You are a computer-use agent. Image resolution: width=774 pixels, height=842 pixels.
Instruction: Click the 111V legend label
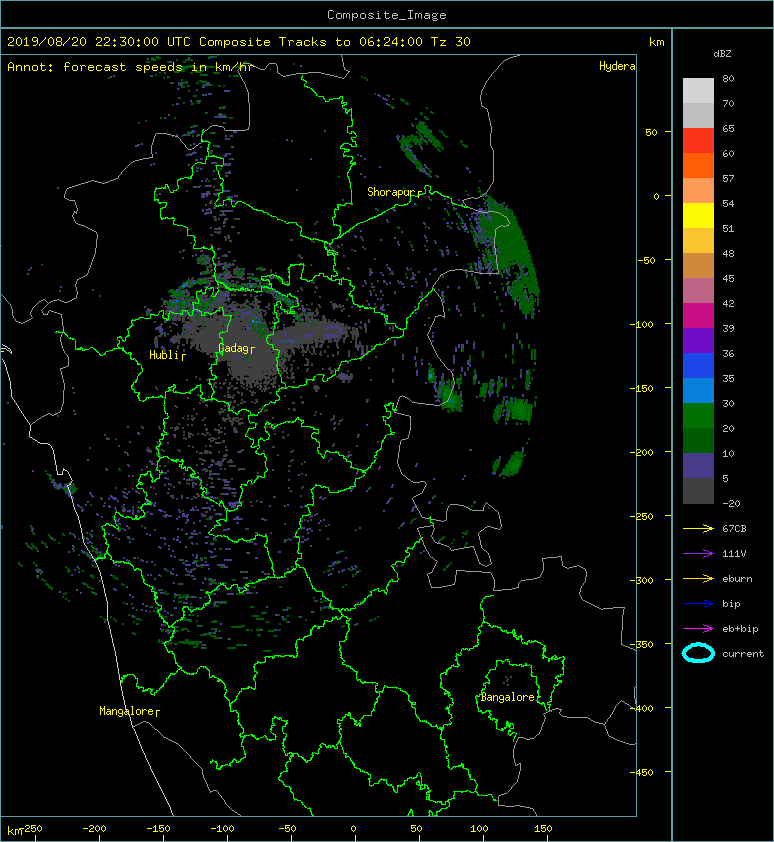click(x=734, y=554)
